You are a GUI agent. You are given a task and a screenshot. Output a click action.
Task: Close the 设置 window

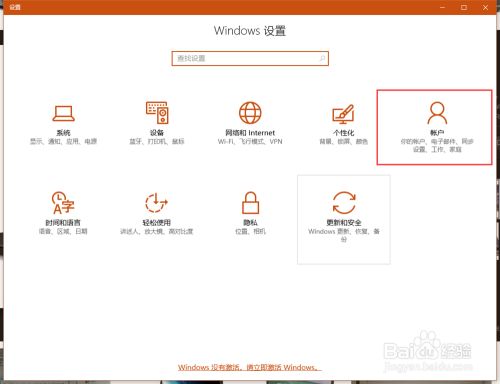[485, 7]
